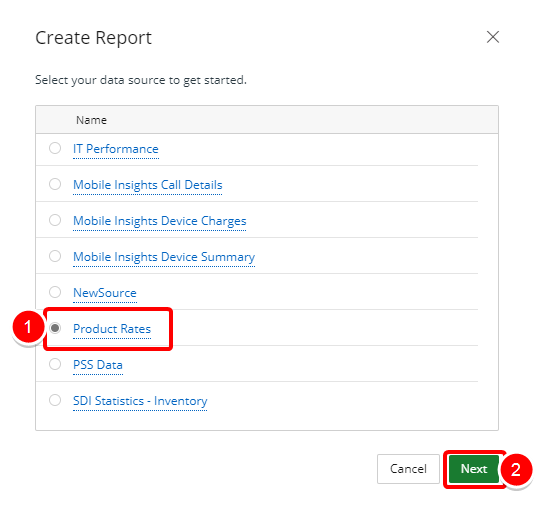Close the Create Report dialog

(x=492, y=37)
